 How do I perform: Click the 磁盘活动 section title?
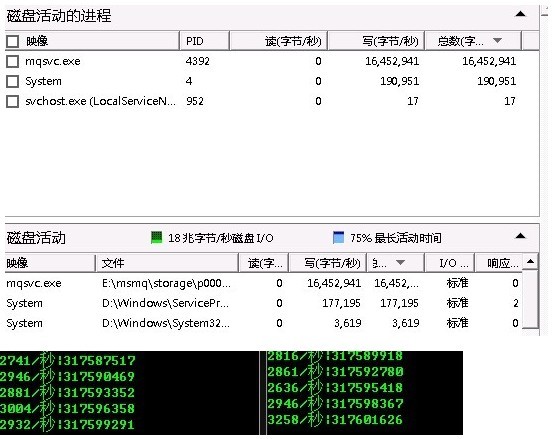click(36, 238)
